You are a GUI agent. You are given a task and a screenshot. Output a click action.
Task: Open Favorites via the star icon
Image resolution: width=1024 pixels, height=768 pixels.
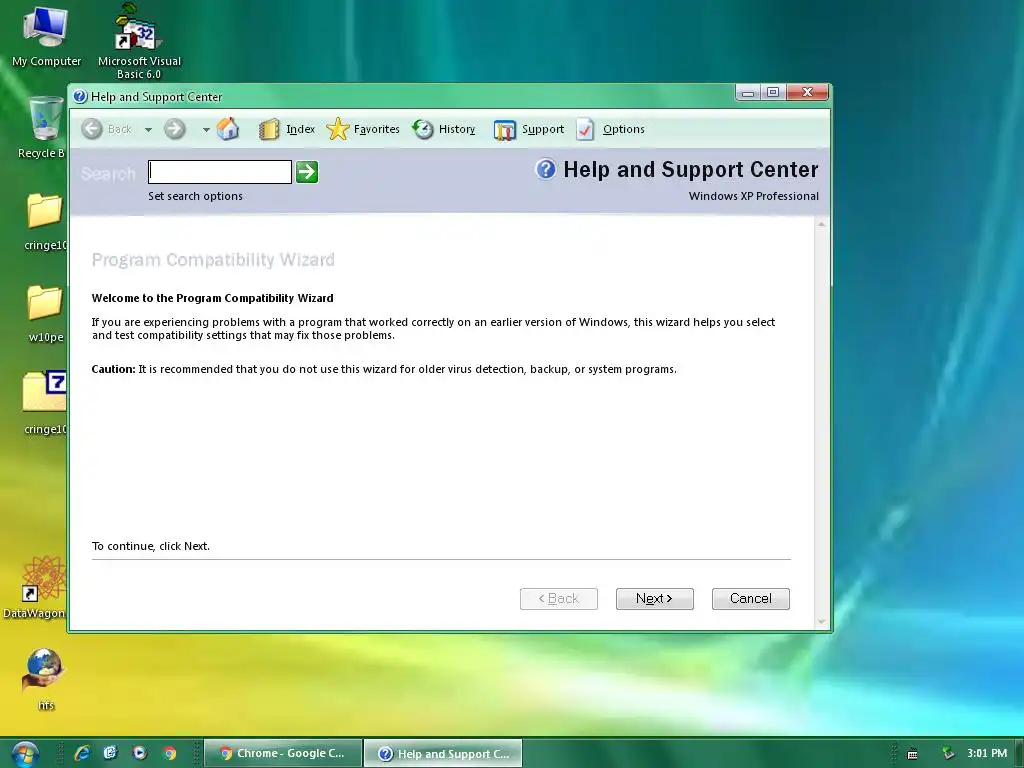tap(338, 129)
